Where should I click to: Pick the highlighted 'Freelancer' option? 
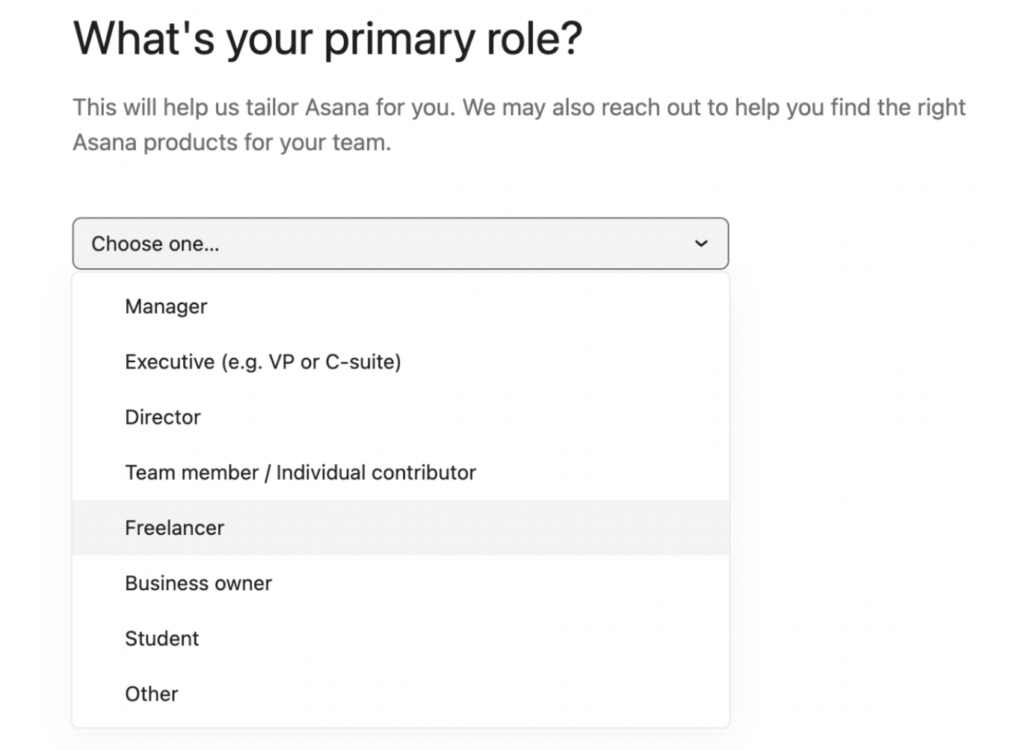pyautogui.click(x=175, y=527)
